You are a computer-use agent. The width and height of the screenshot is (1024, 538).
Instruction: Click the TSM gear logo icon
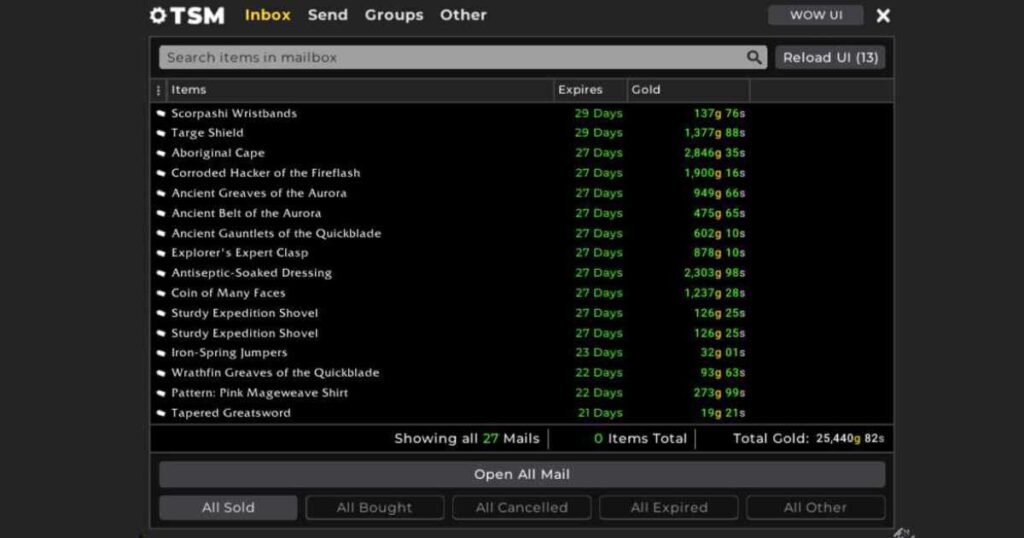[x=157, y=15]
